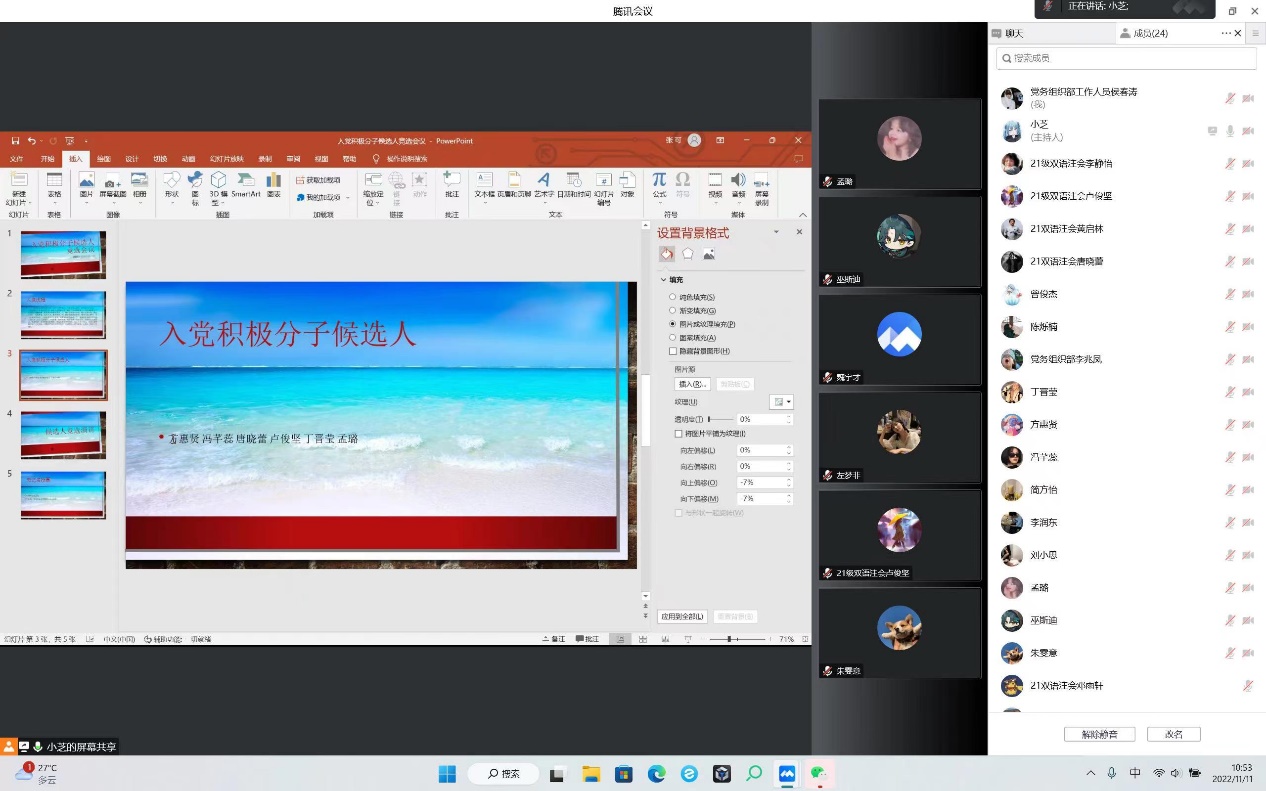Switch to the 设计 ribbon tab
Viewport: 1266px width, 791px height.
pos(132,159)
